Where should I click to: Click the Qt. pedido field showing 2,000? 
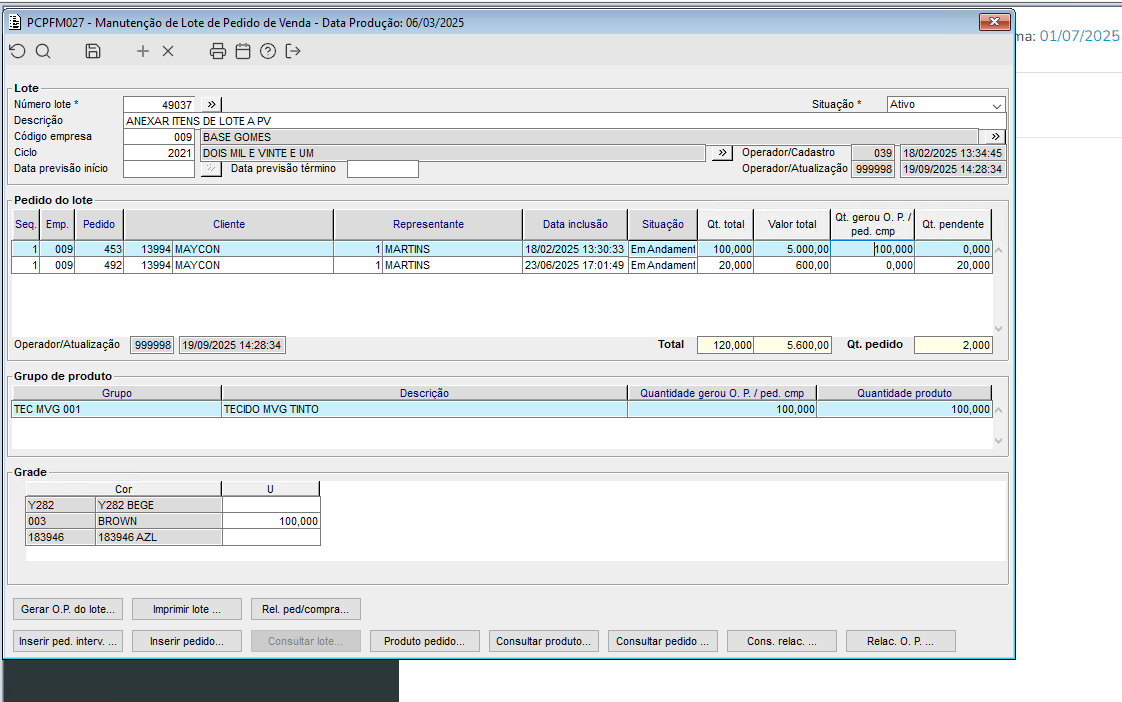tap(953, 345)
